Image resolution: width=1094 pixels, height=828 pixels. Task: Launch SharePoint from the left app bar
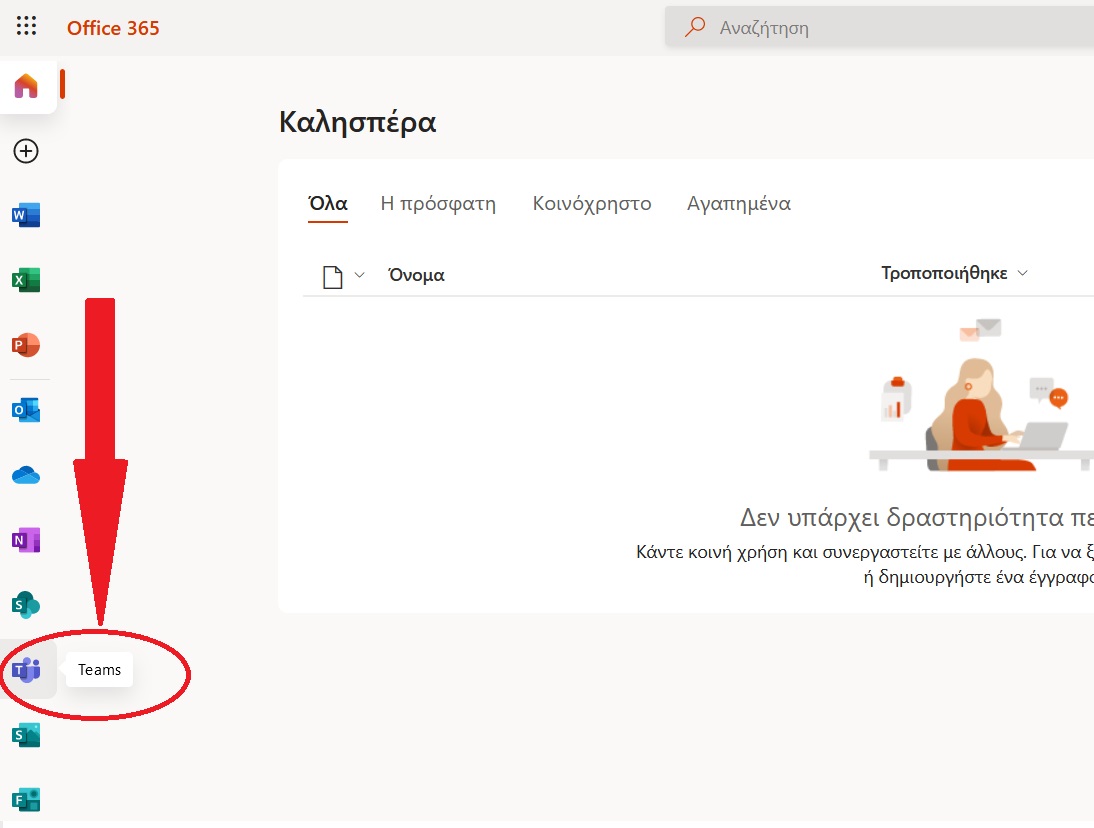point(26,605)
